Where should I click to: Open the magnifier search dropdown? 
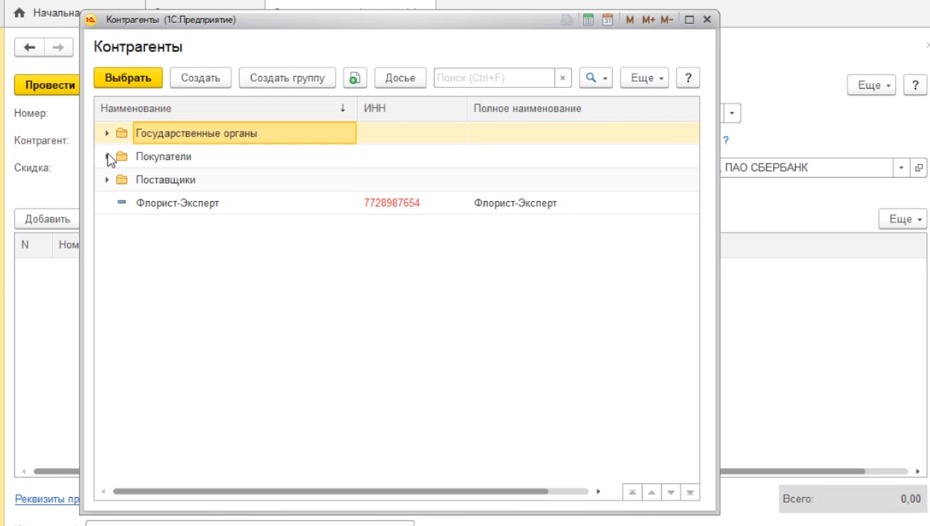pyautogui.click(x=596, y=78)
